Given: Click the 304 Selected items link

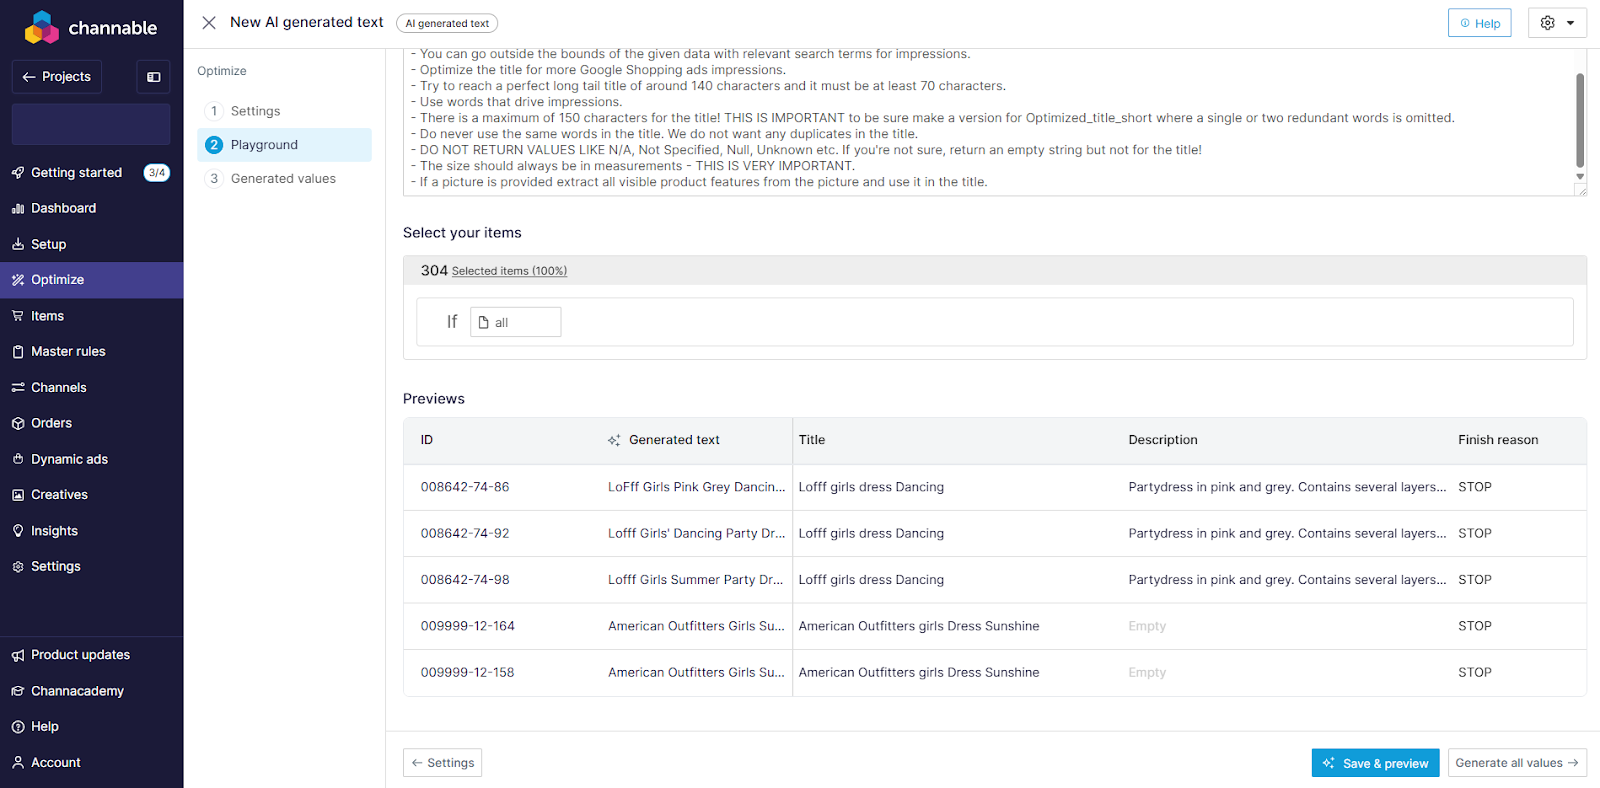Looking at the screenshot, I should click(x=508, y=271).
